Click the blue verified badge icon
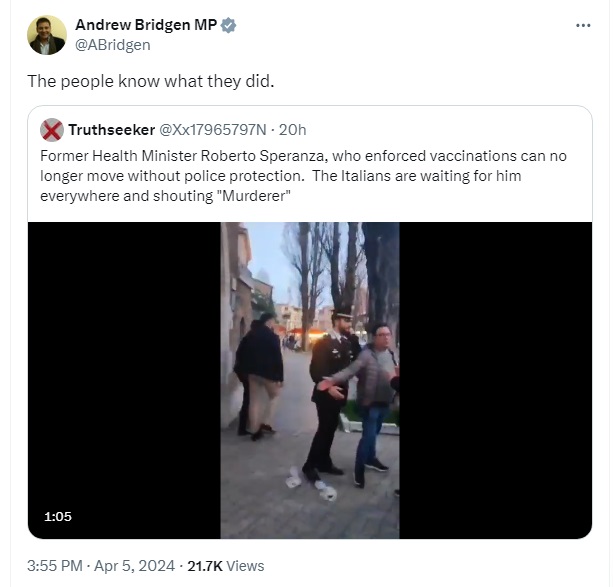This screenshot has height=587, width=613. 228,25
